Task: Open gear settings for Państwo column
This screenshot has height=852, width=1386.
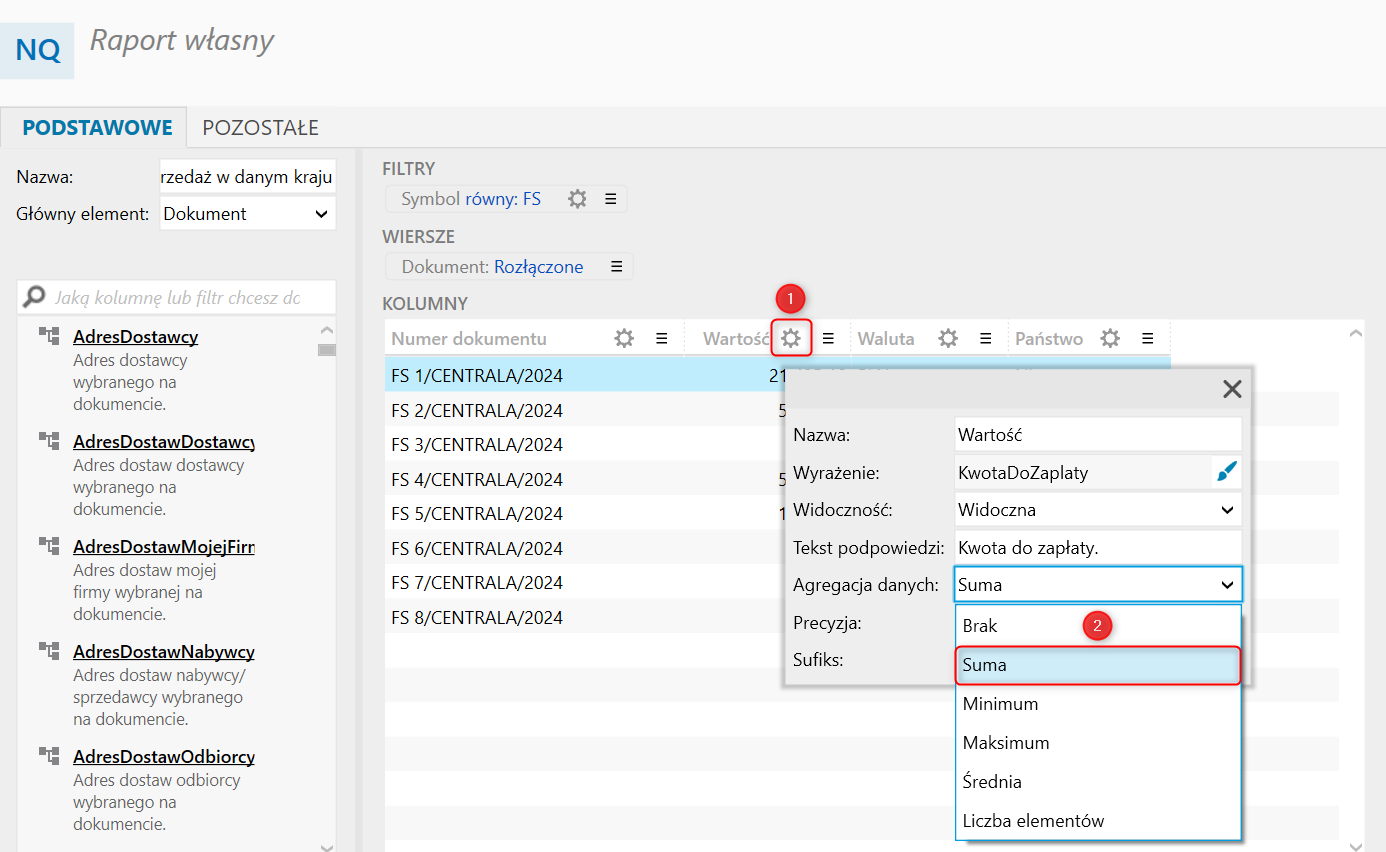Action: (x=1110, y=339)
